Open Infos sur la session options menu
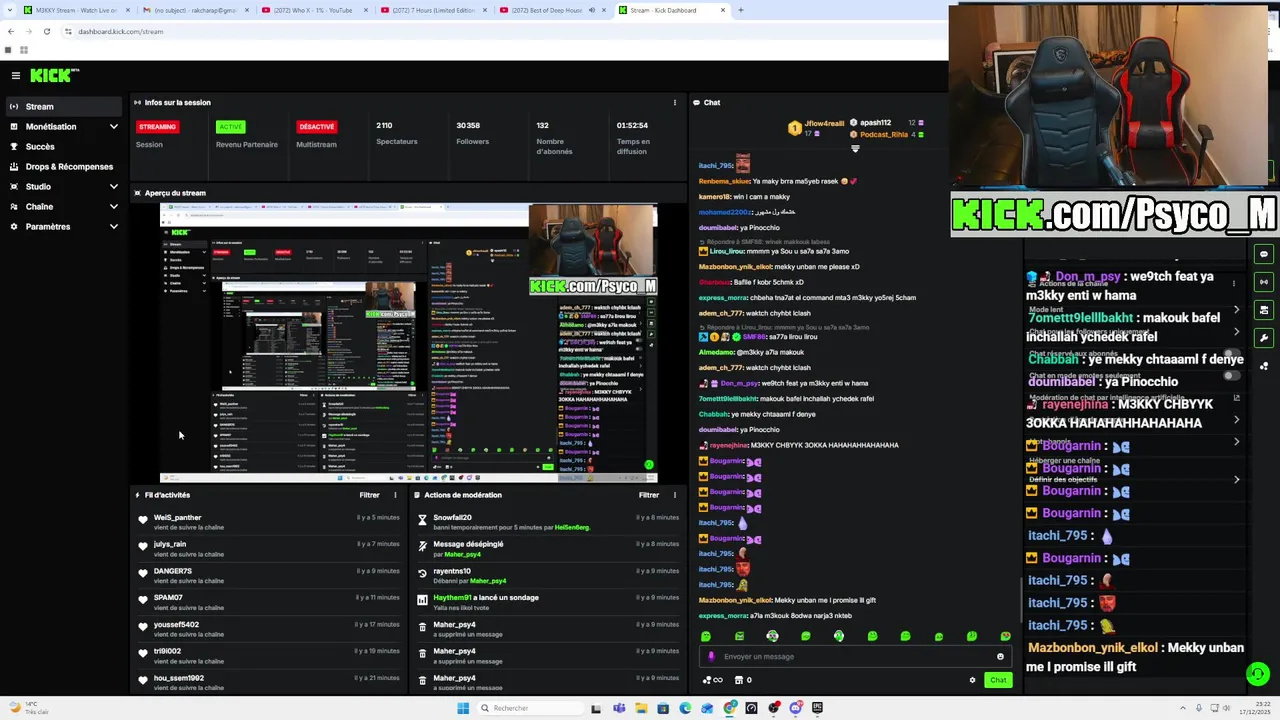The image size is (1280, 720). [x=675, y=102]
